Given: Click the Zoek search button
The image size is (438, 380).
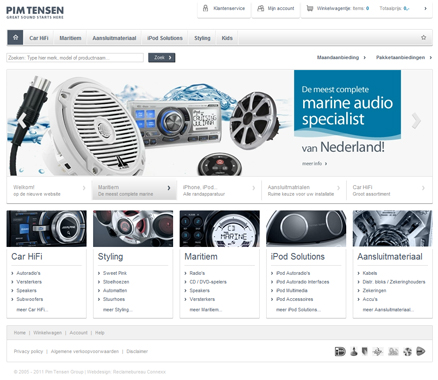Looking at the screenshot, I should pos(162,58).
